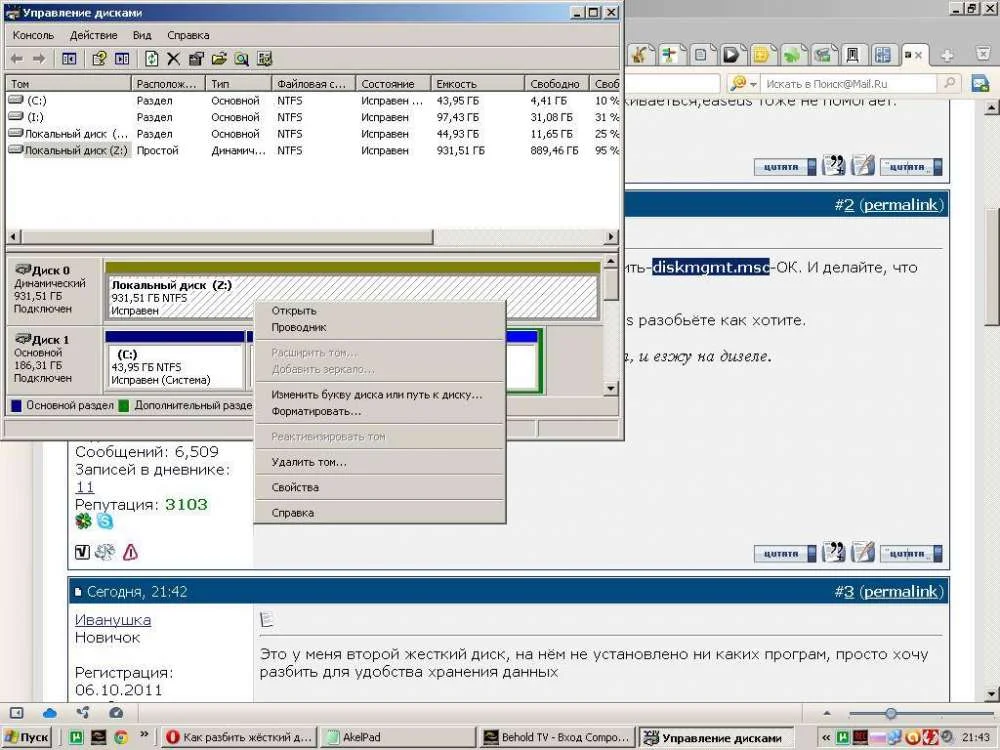The height and width of the screenshot is (750, 1000).
Task: Select the (C:) volume row in the list
Action: coord(312,101)
